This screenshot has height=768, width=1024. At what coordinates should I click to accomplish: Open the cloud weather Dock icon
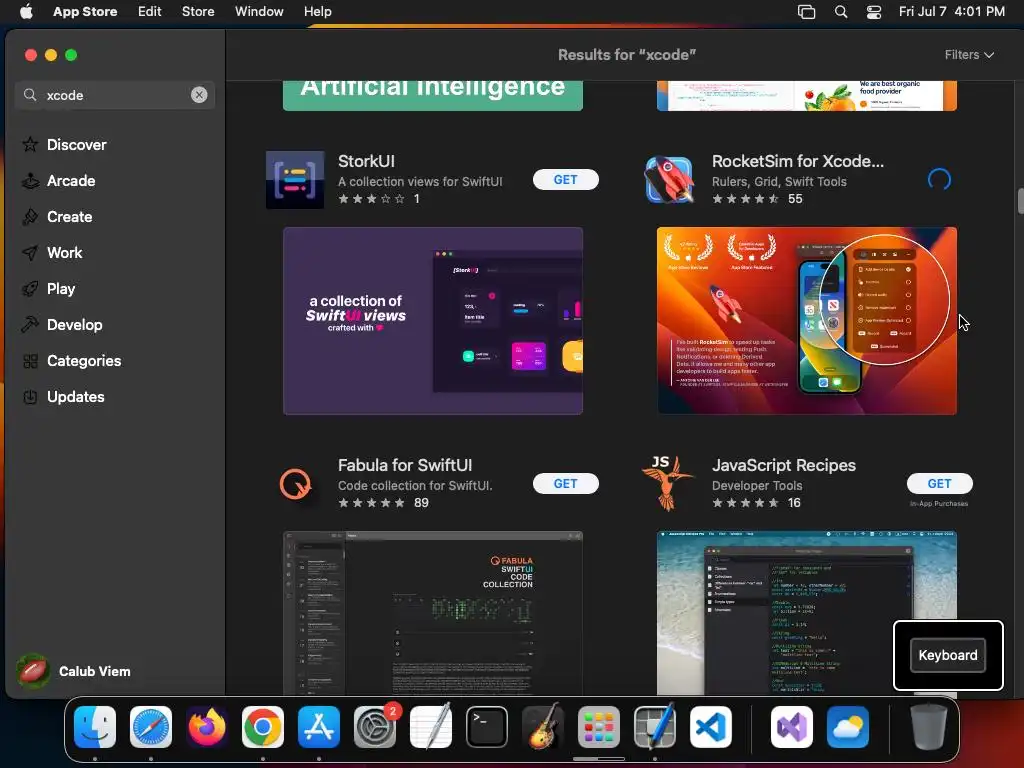click(x=848, y=727)
